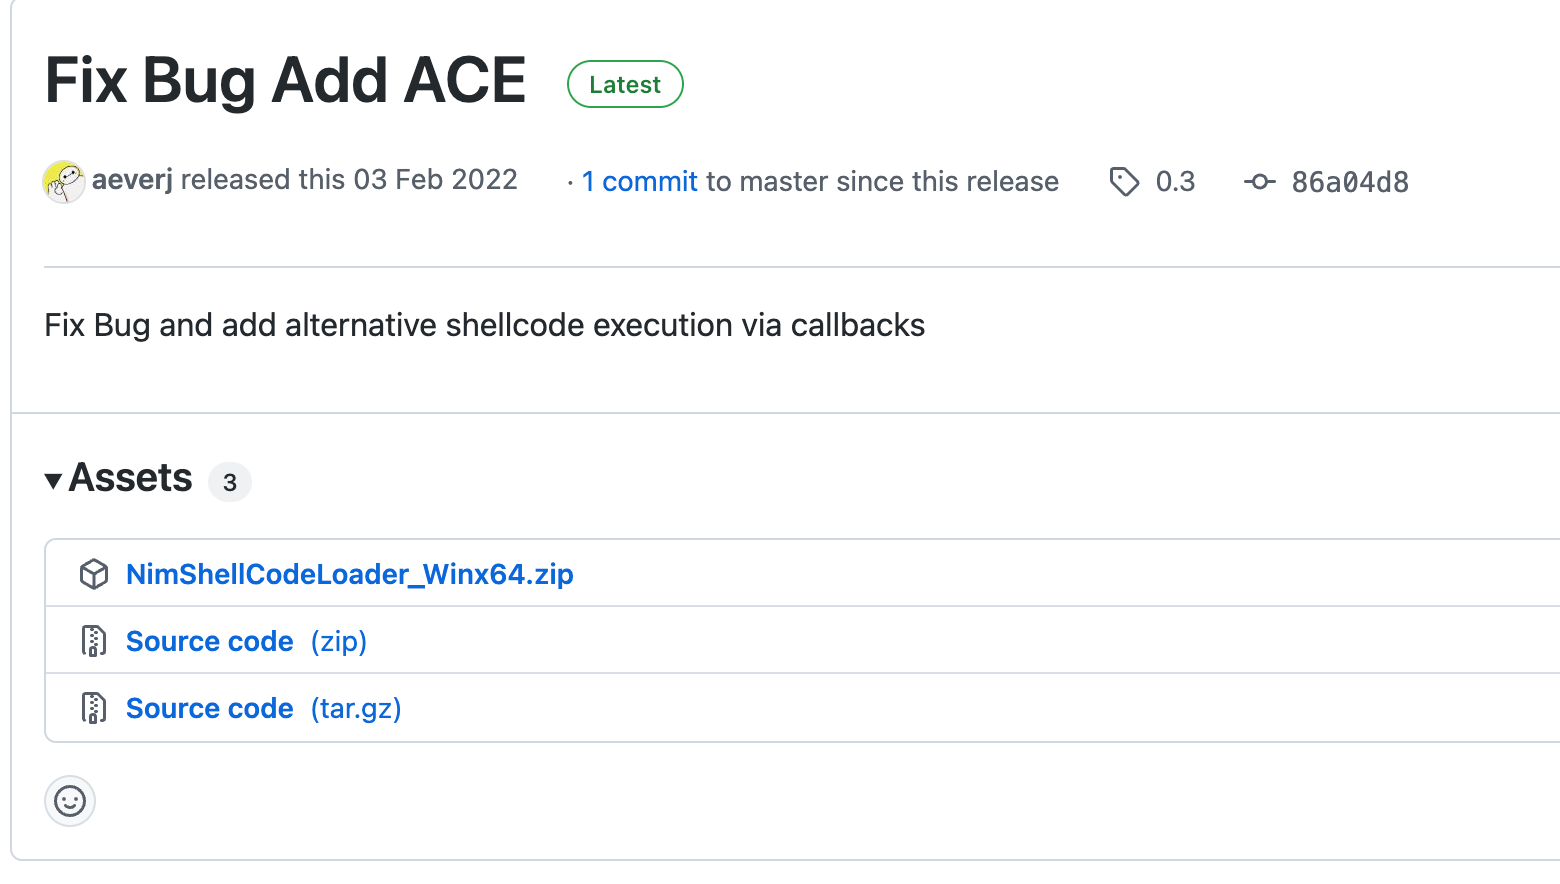Open the 1 commit link
This screenshot has height=884, width=1560.
click(640, 182)
